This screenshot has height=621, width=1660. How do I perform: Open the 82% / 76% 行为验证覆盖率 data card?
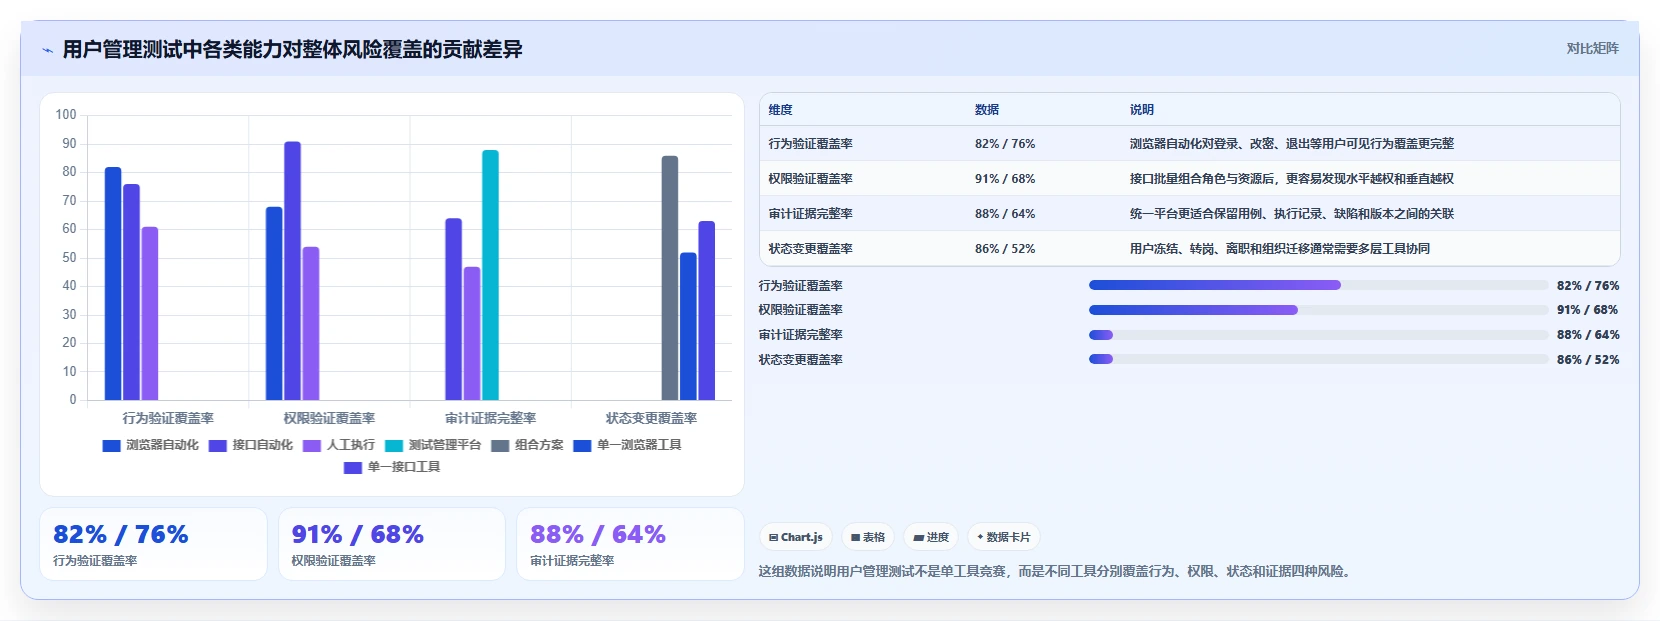pyautogui.click(x=153, y=544)
